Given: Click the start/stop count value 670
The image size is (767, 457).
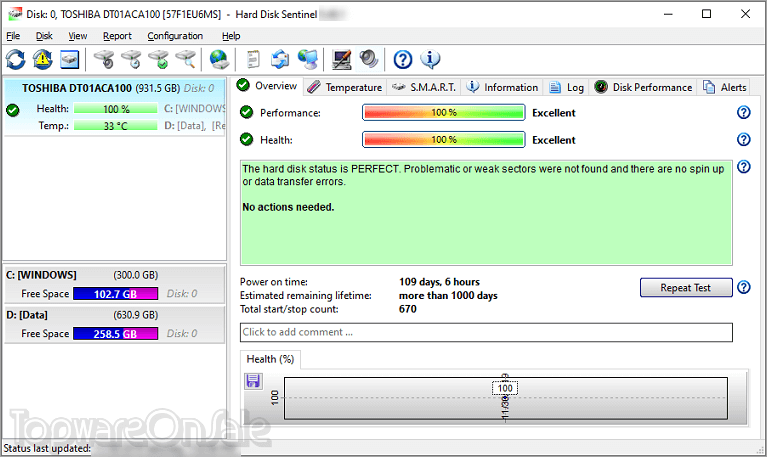Looking at the screenshot, I should tap(407, 309).
